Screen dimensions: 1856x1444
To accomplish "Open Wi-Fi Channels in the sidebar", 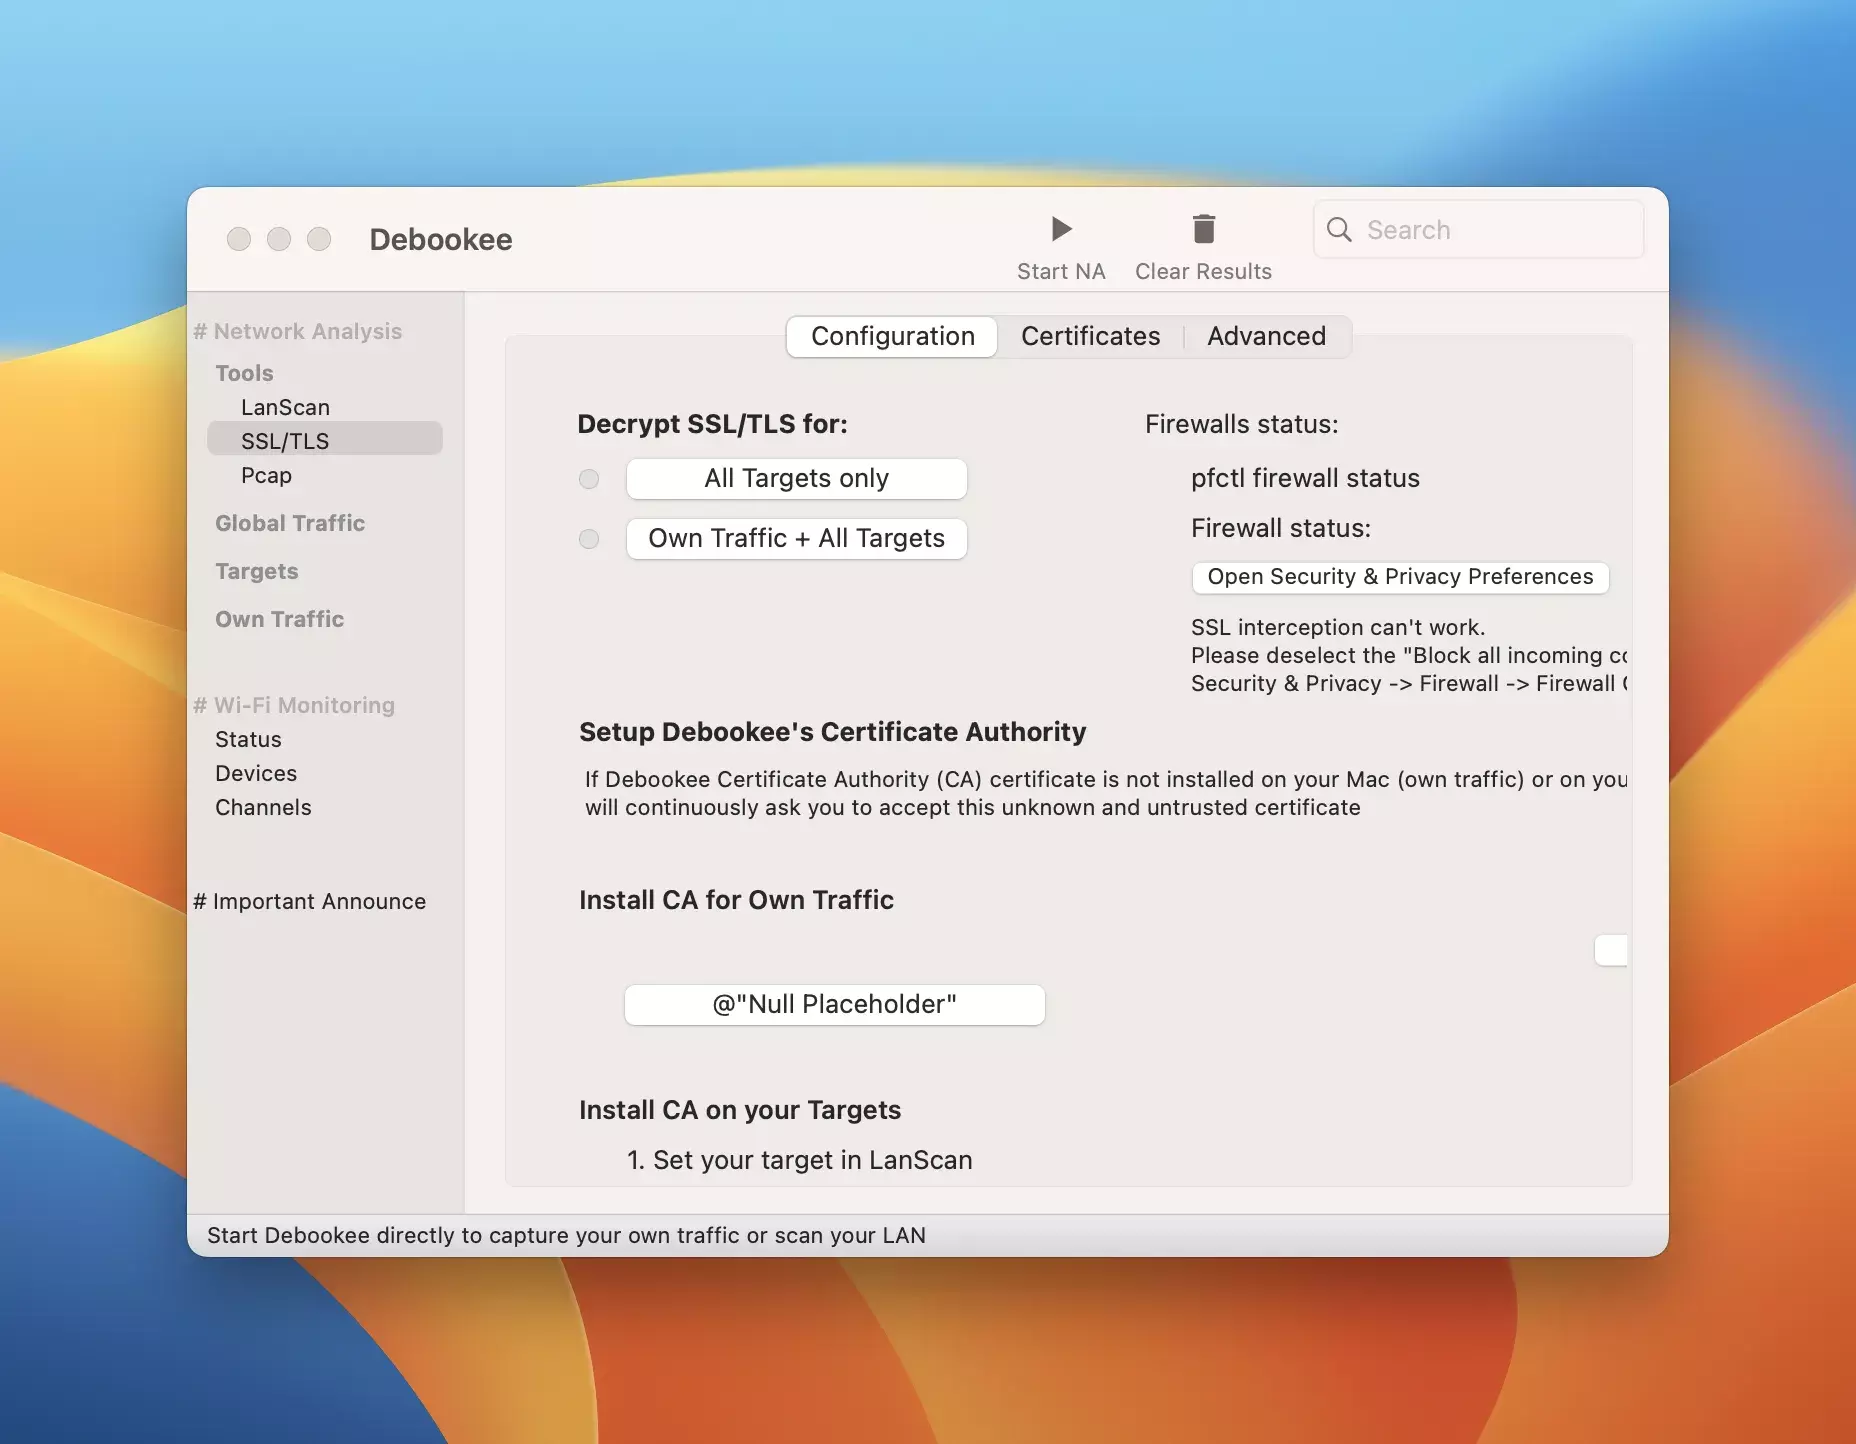I will (x=263, y=807).
